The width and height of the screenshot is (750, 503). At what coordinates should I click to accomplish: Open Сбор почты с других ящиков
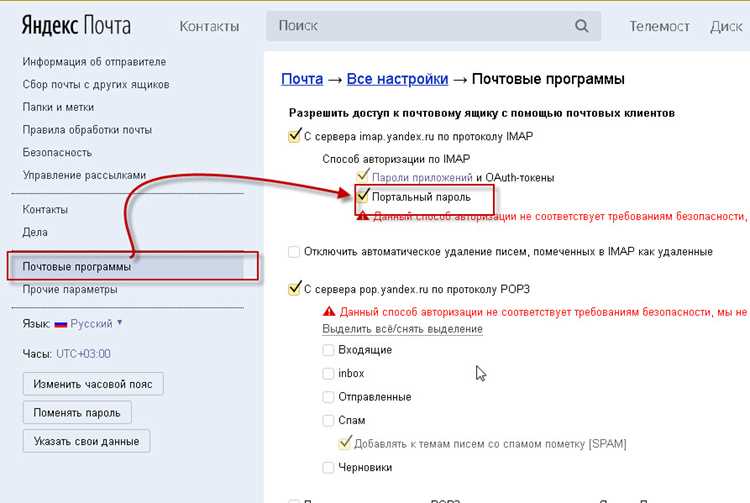tap(96, 85)
